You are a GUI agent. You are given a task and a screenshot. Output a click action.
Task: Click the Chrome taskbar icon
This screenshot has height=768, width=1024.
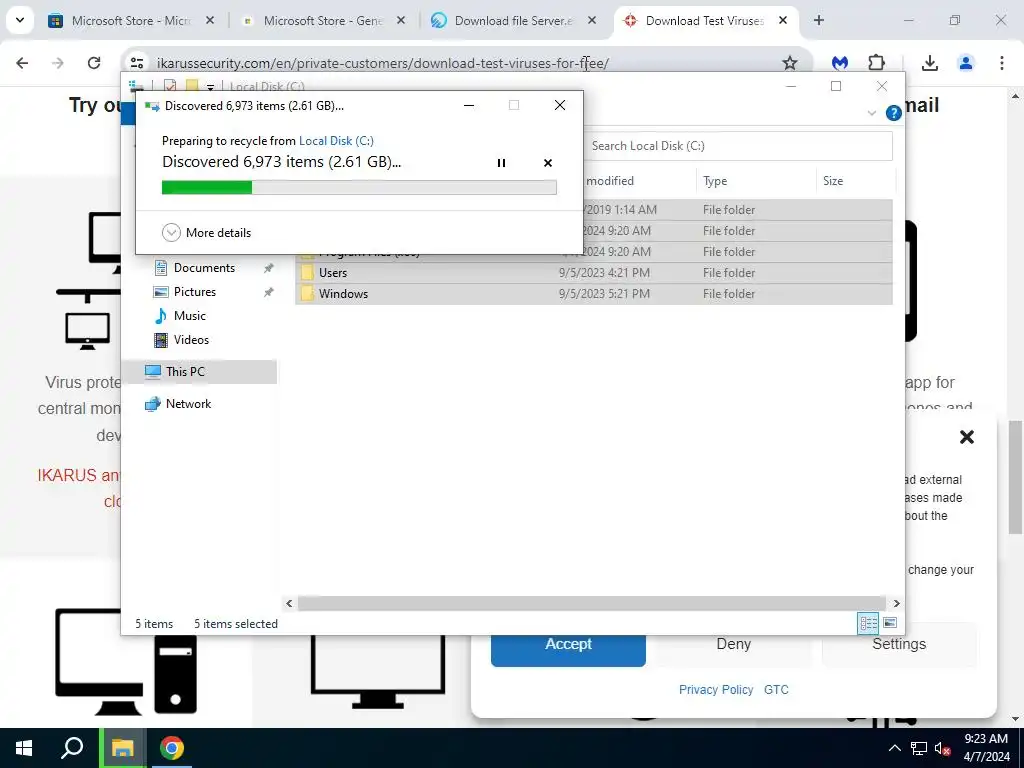(x=172, y=748)
